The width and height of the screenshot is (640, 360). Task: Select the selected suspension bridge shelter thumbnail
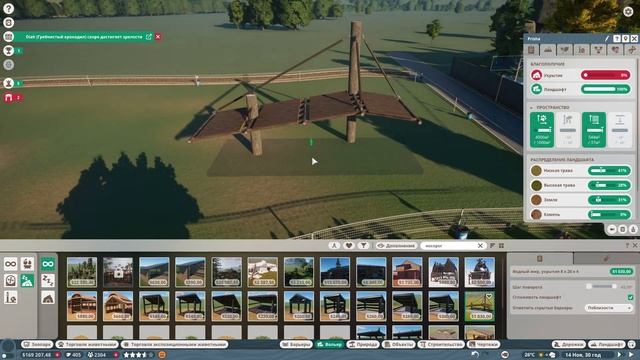(479, 306)
